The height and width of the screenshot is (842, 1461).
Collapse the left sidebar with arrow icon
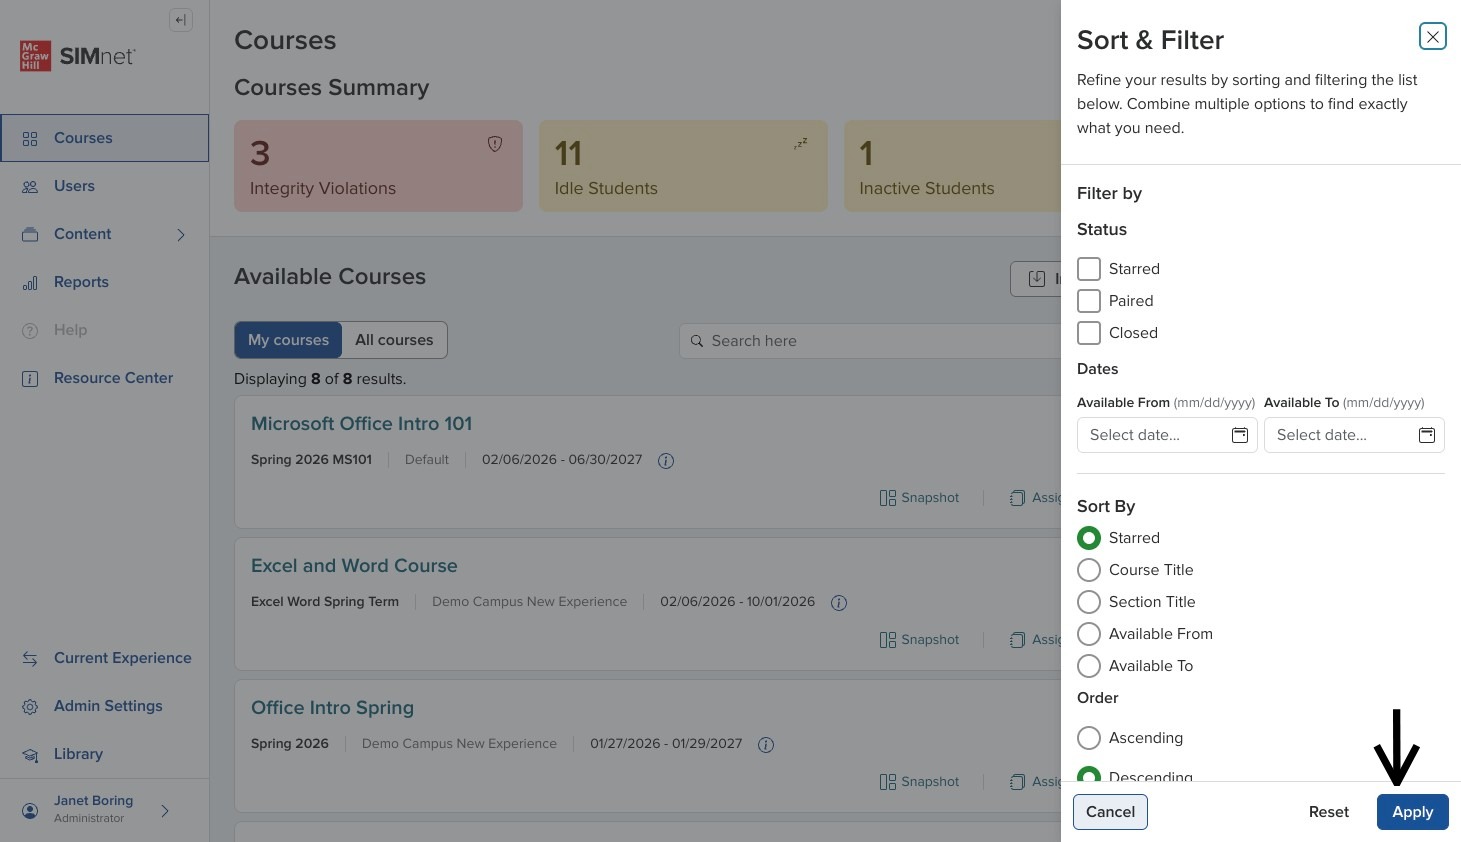tap(181, 20)
